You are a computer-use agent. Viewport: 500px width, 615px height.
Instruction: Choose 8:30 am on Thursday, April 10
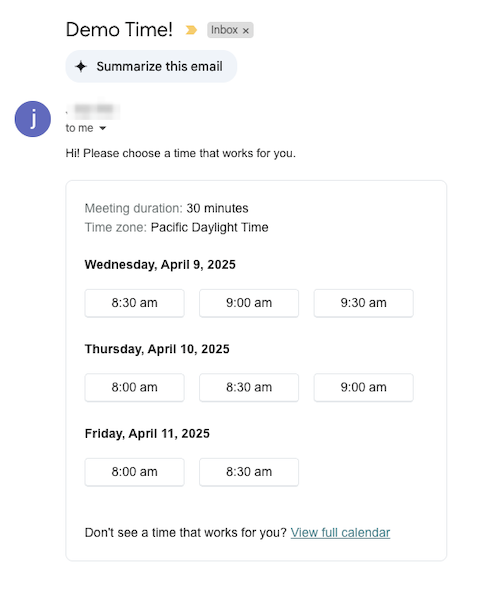pos(249,387)
